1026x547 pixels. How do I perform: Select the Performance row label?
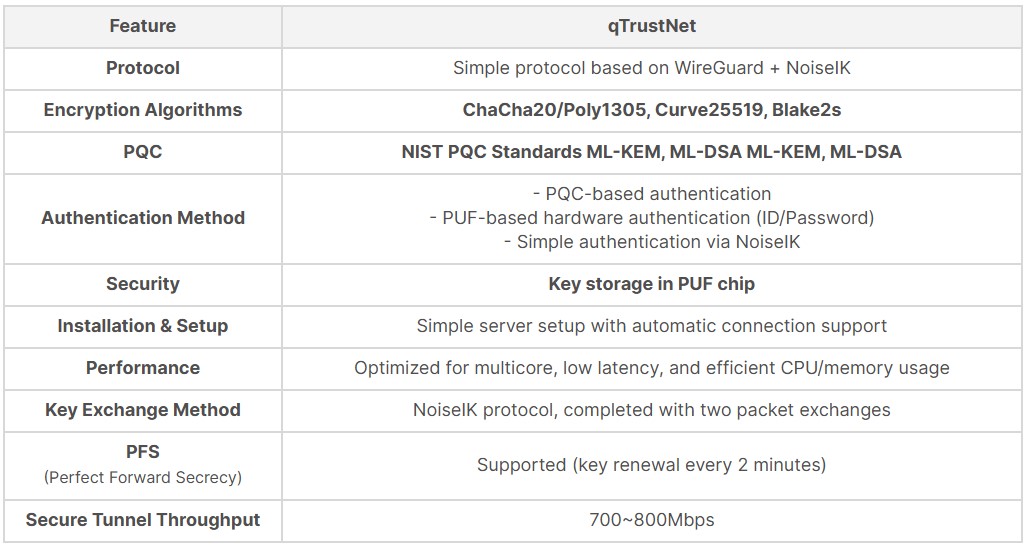pyautogui.click(x=142, y=368)
